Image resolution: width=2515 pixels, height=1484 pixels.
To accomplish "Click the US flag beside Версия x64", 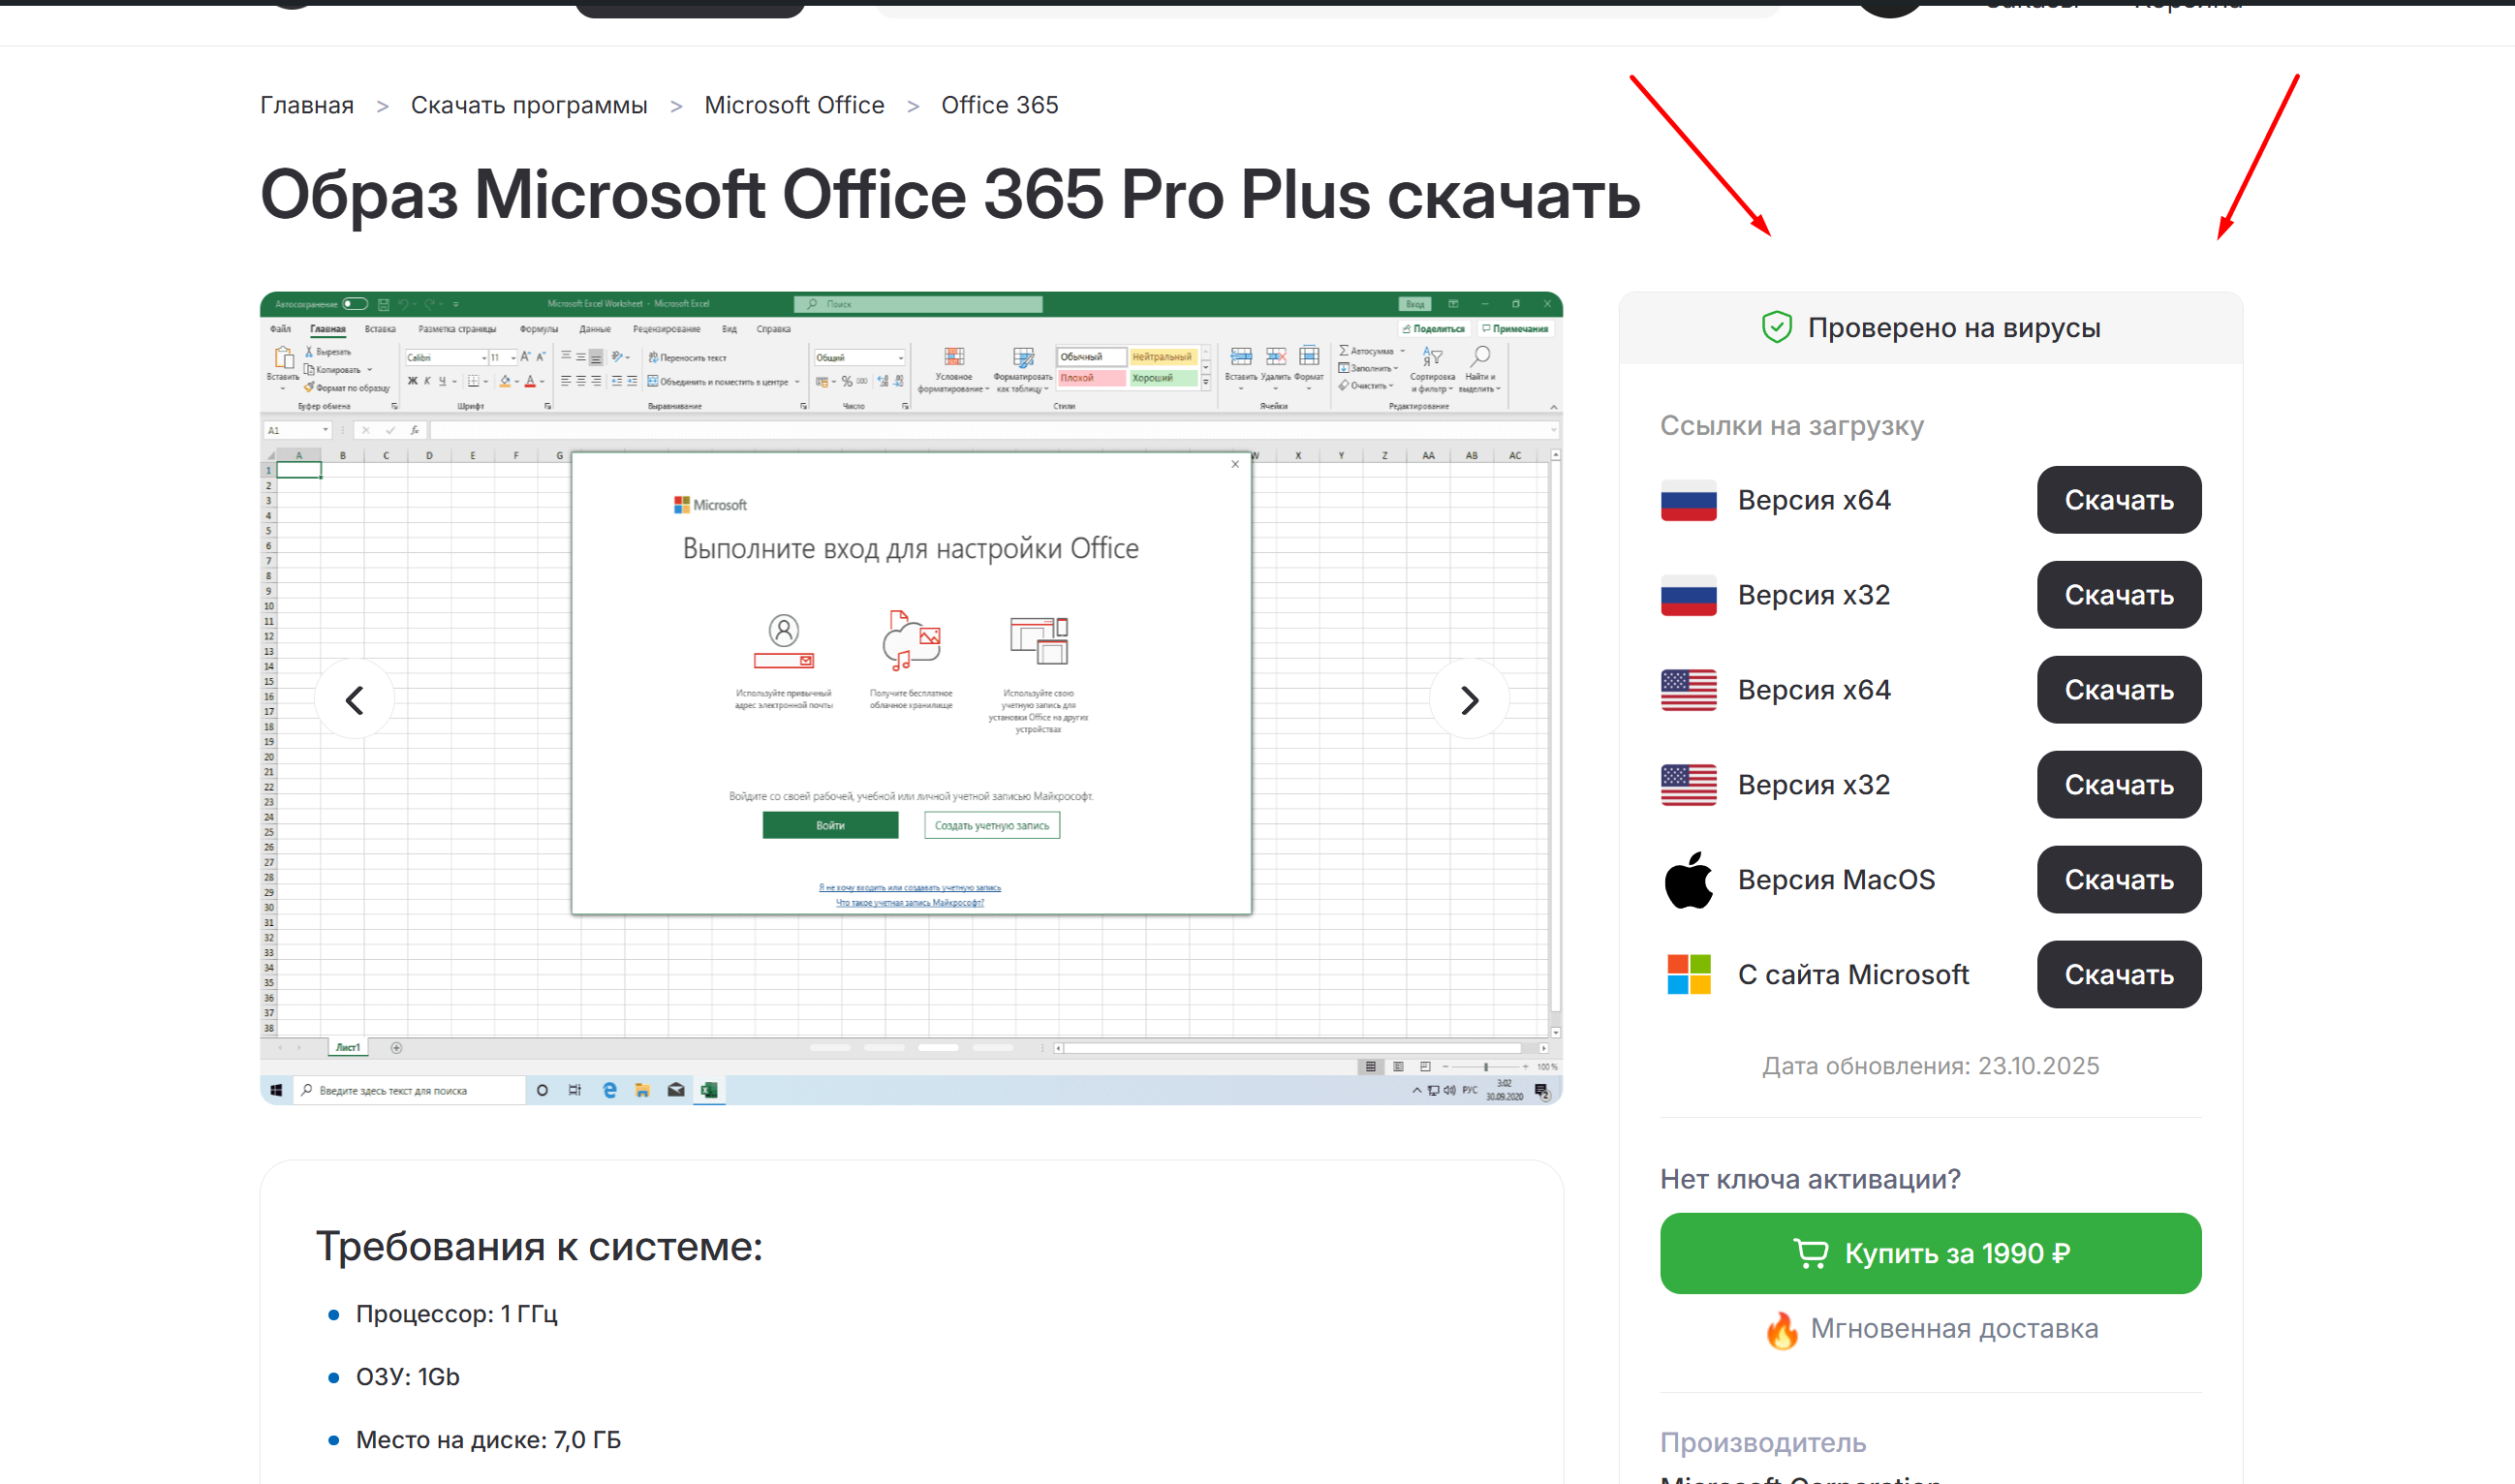I will click(x=1688, y=690).
